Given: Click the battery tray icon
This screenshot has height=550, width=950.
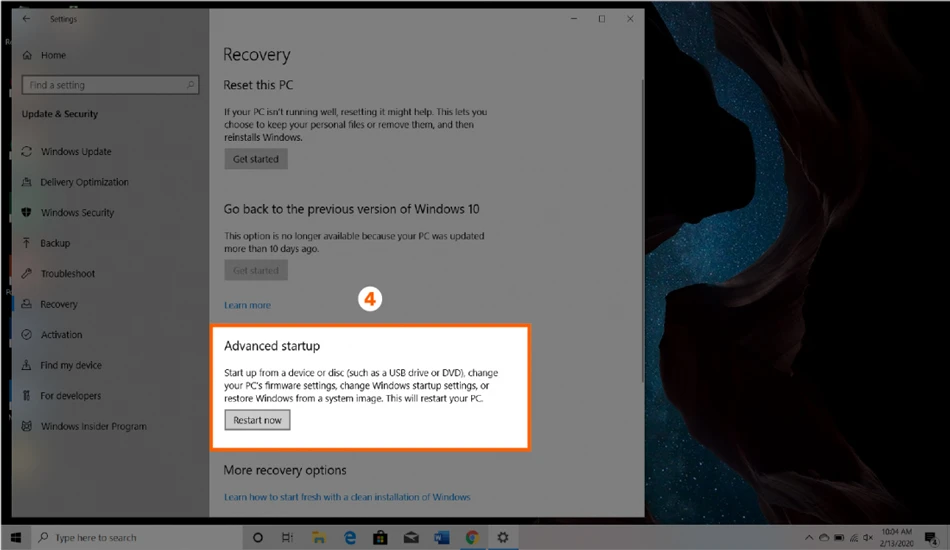Looking at the screenshot, I should (839, 537).
